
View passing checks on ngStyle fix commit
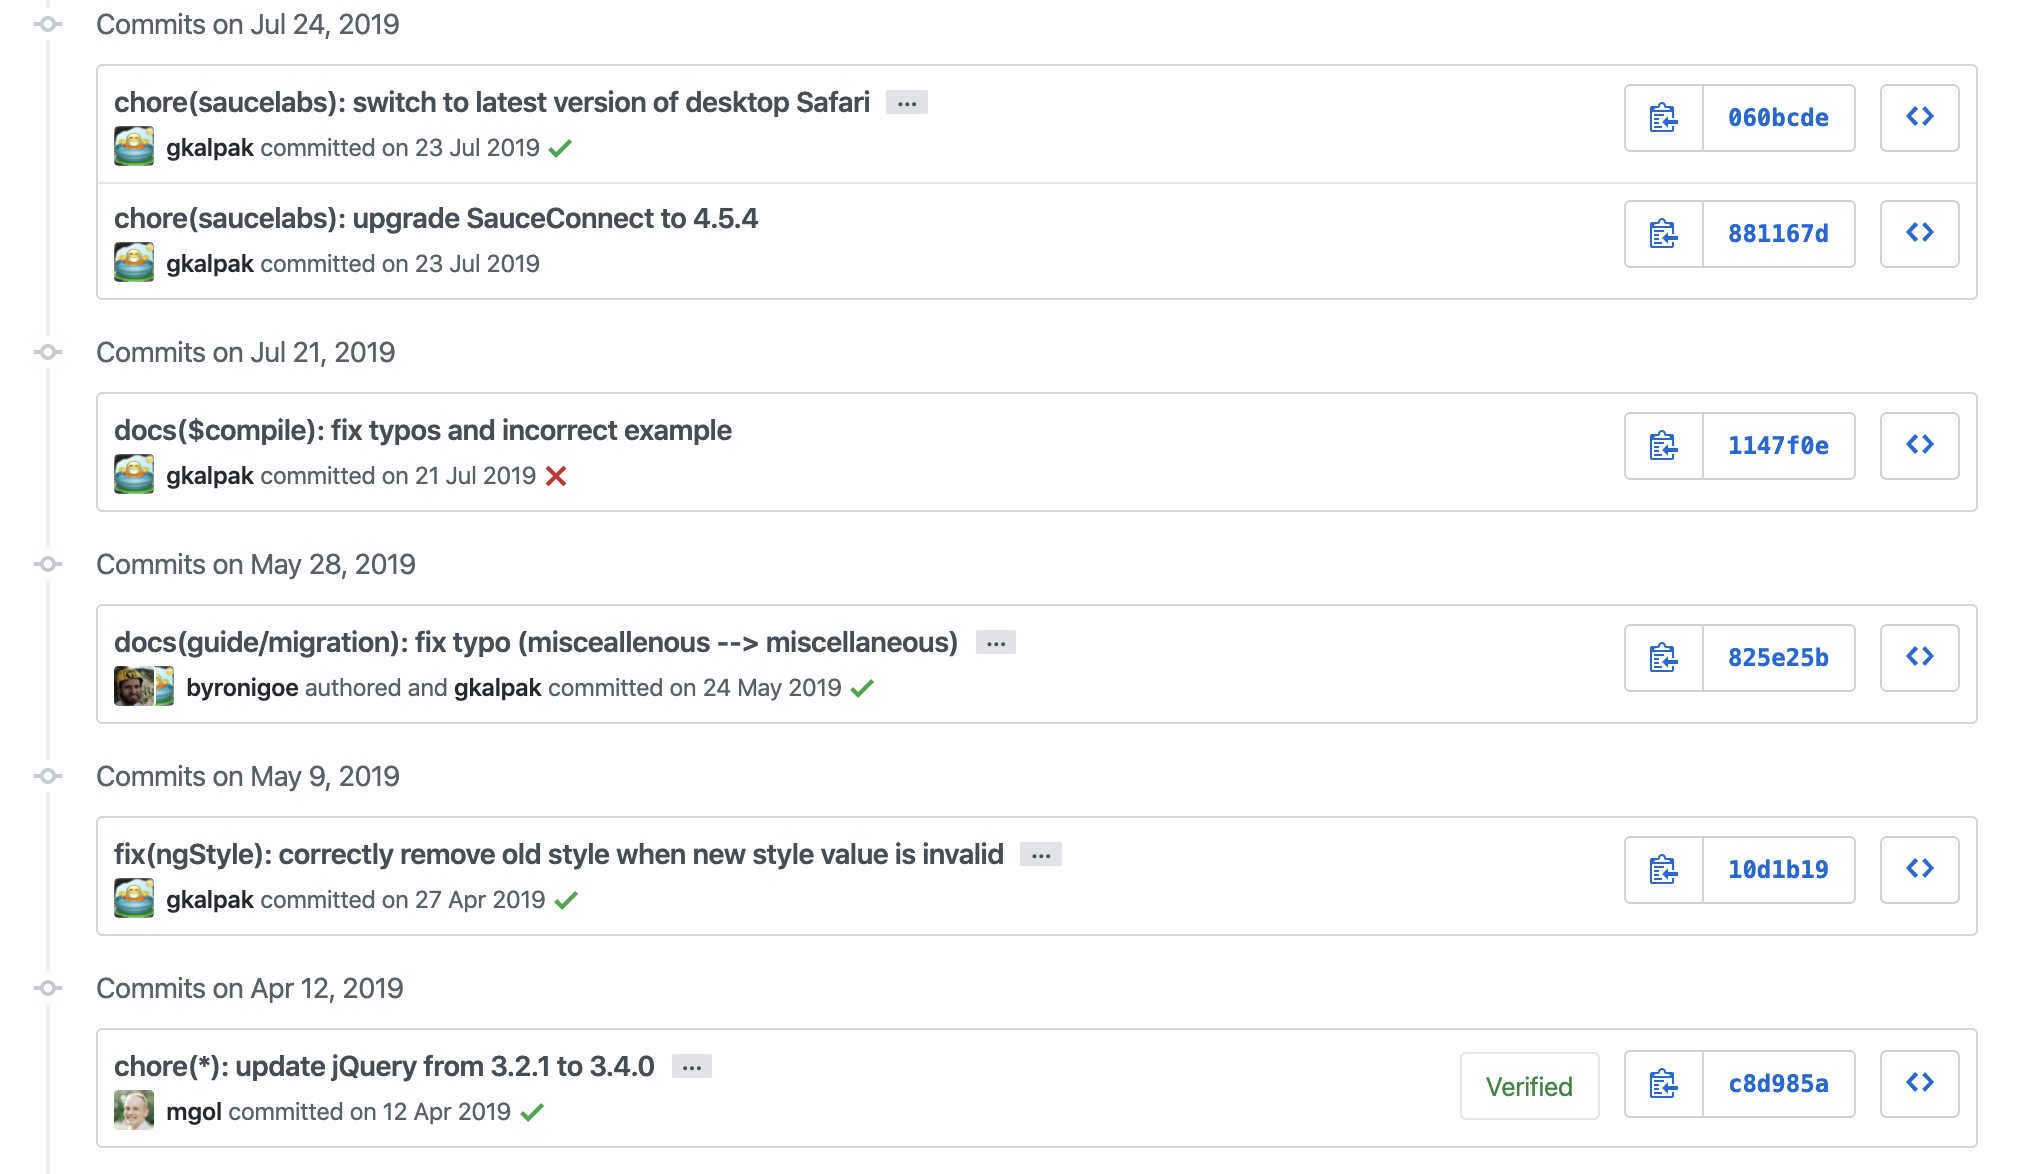566,901
